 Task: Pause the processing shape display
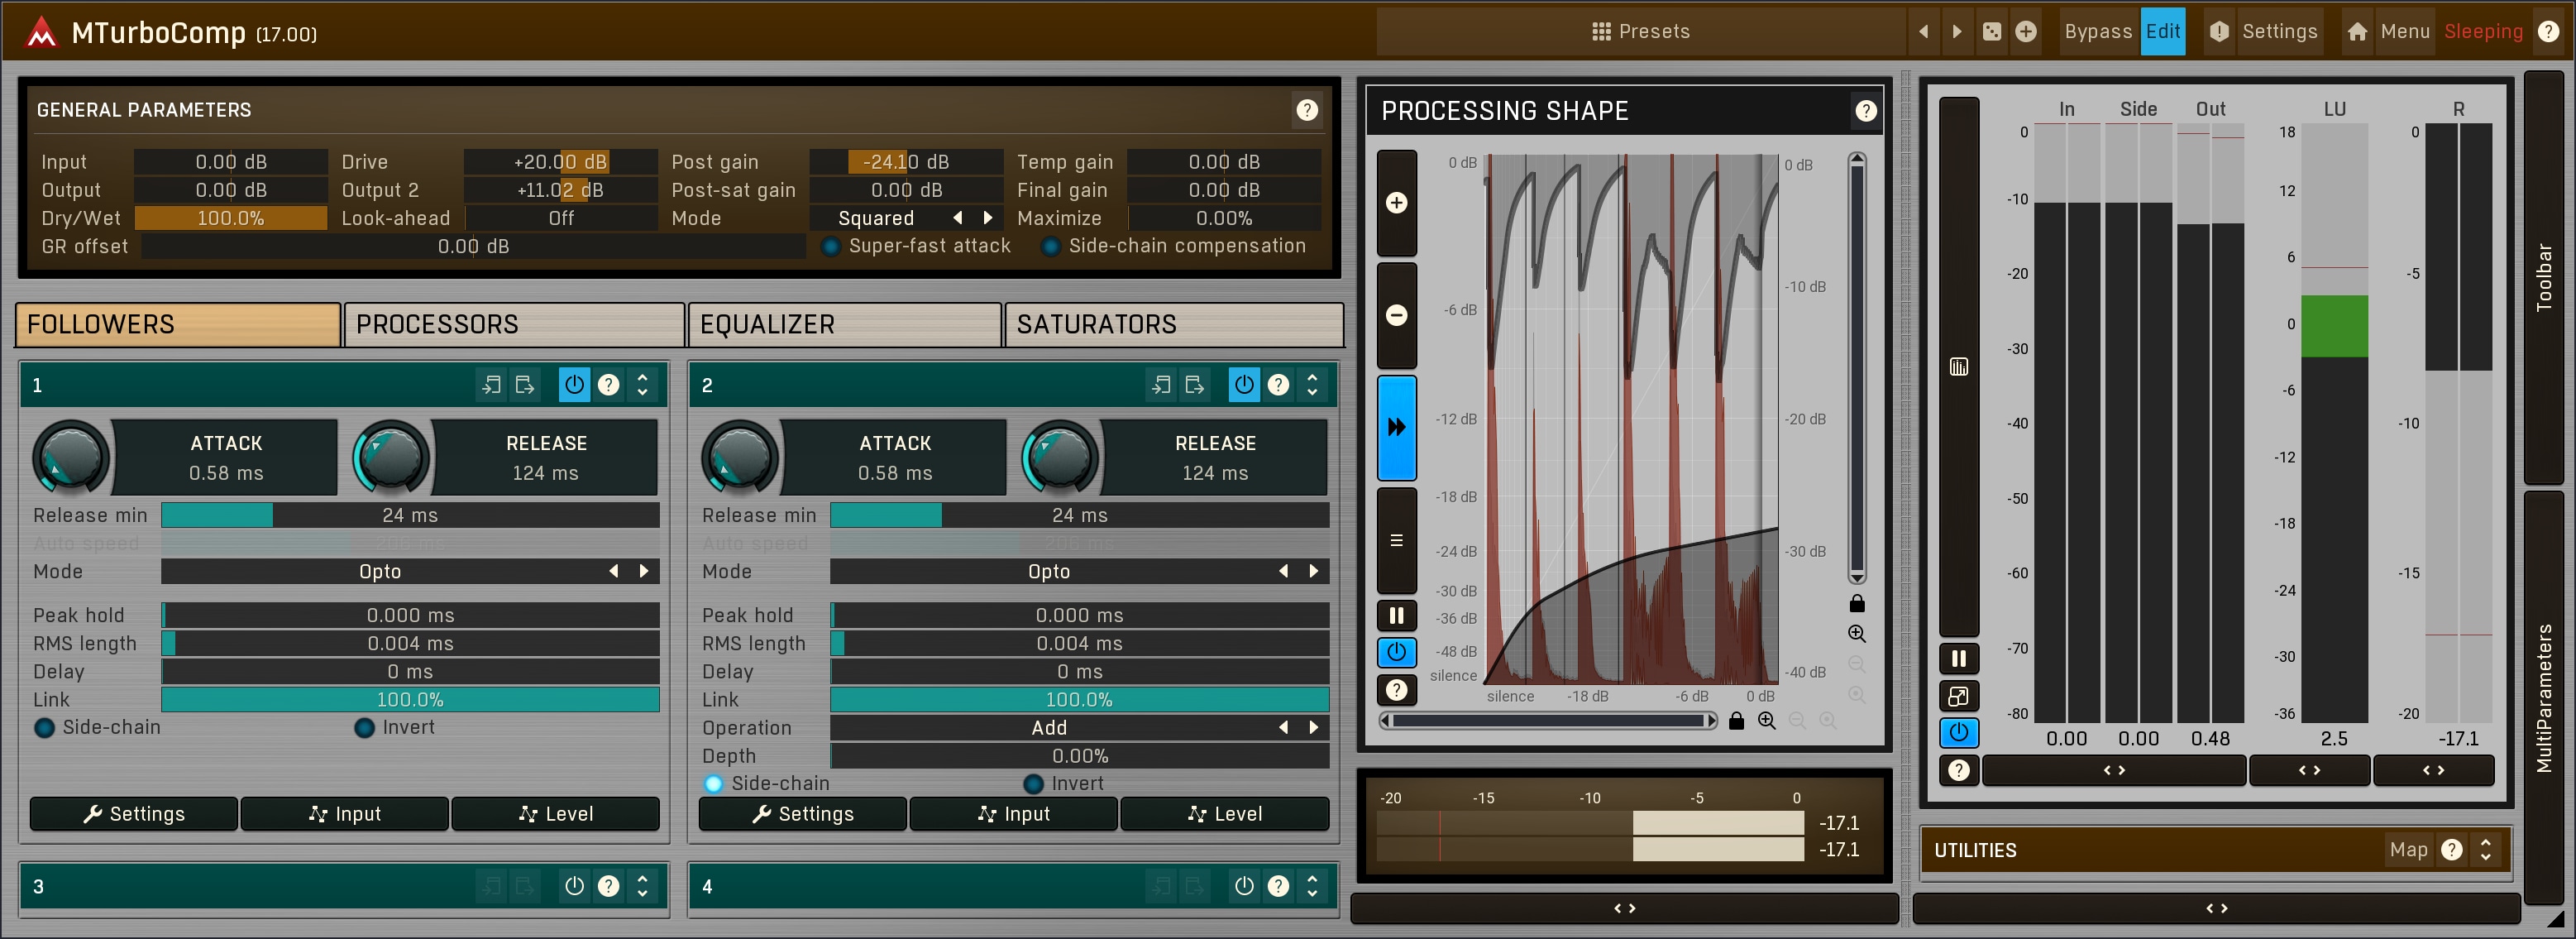pyautogui.click(x=1396, y=616)
